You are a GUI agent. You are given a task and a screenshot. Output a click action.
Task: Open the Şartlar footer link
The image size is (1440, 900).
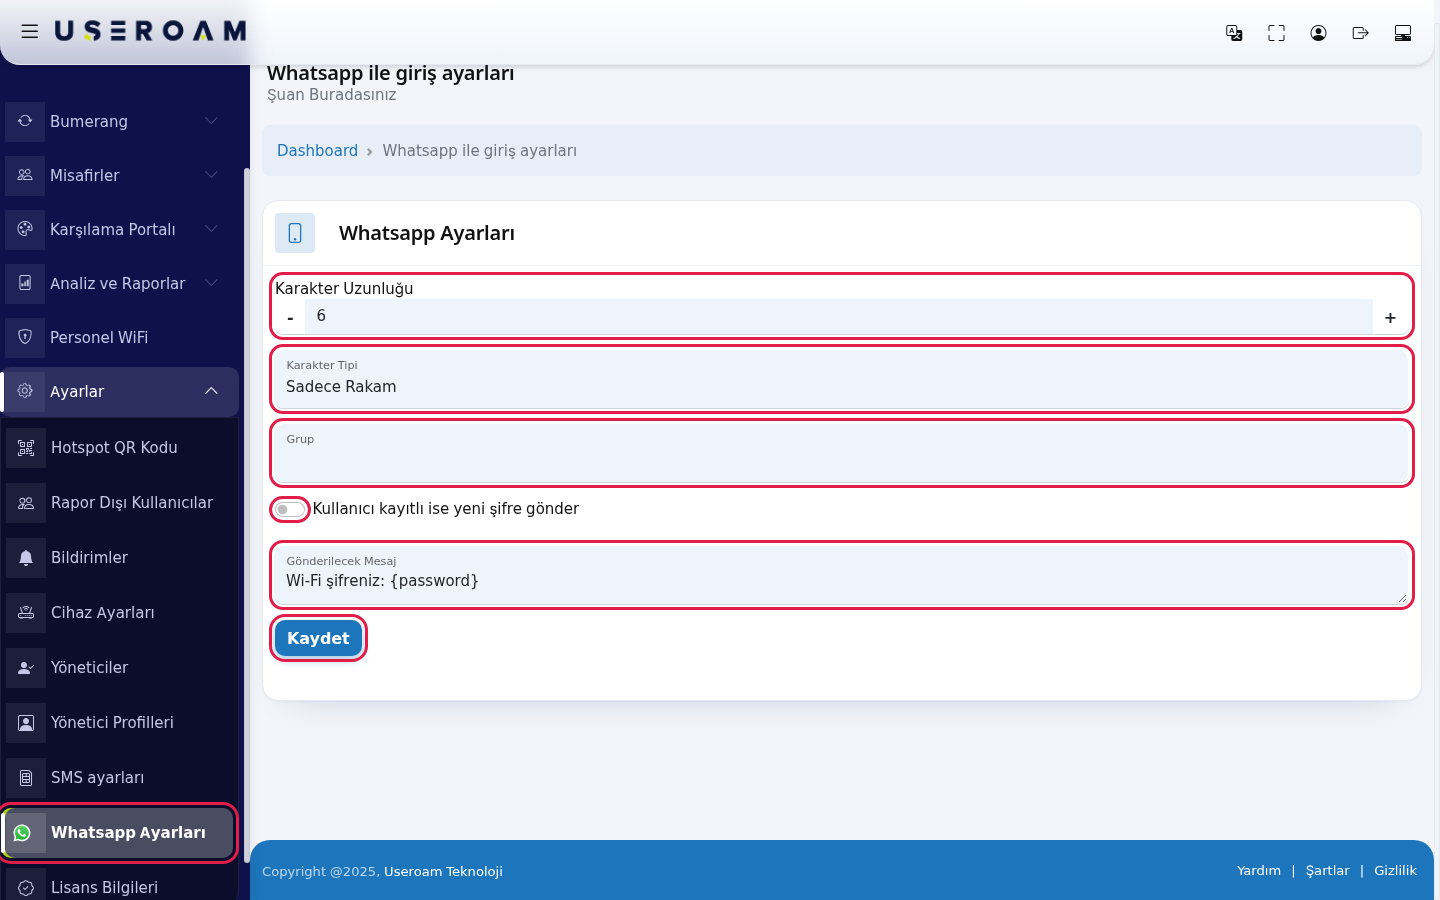(1327, 871)
